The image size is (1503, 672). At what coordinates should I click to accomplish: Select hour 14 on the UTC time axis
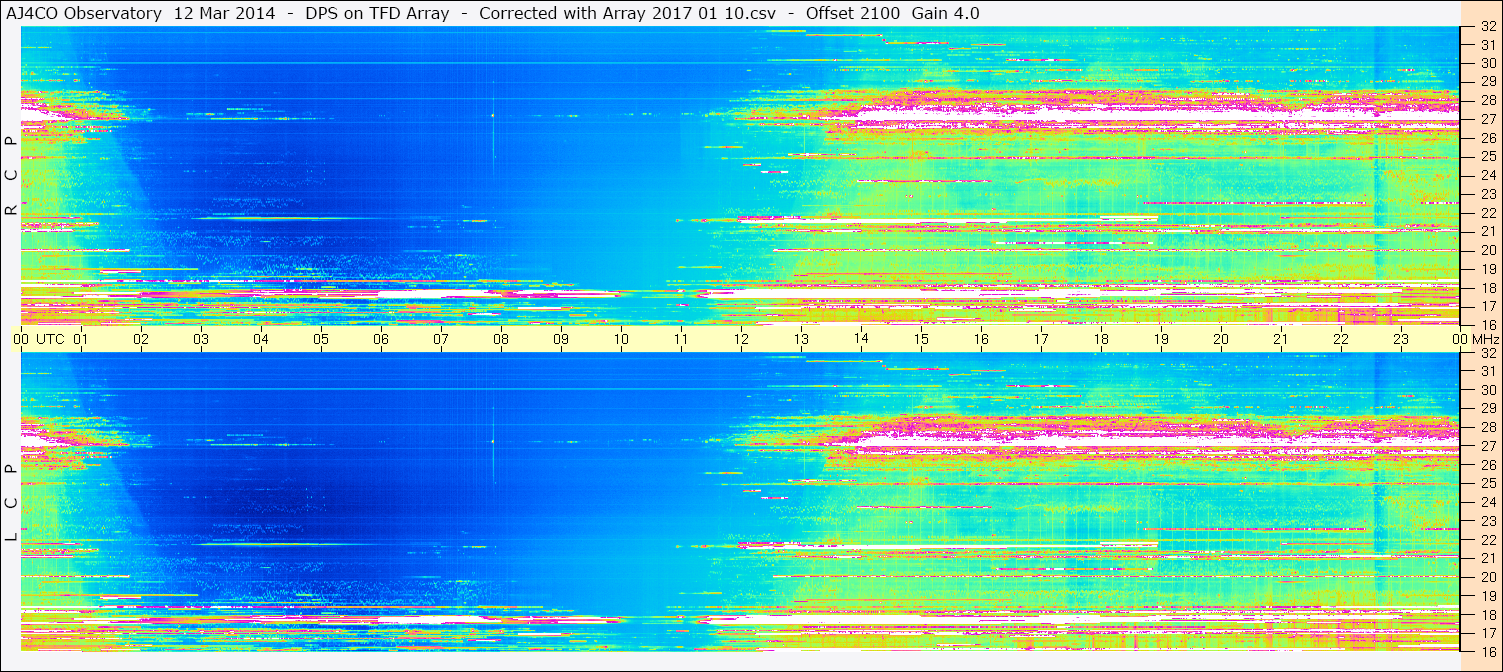click(861, 339)
